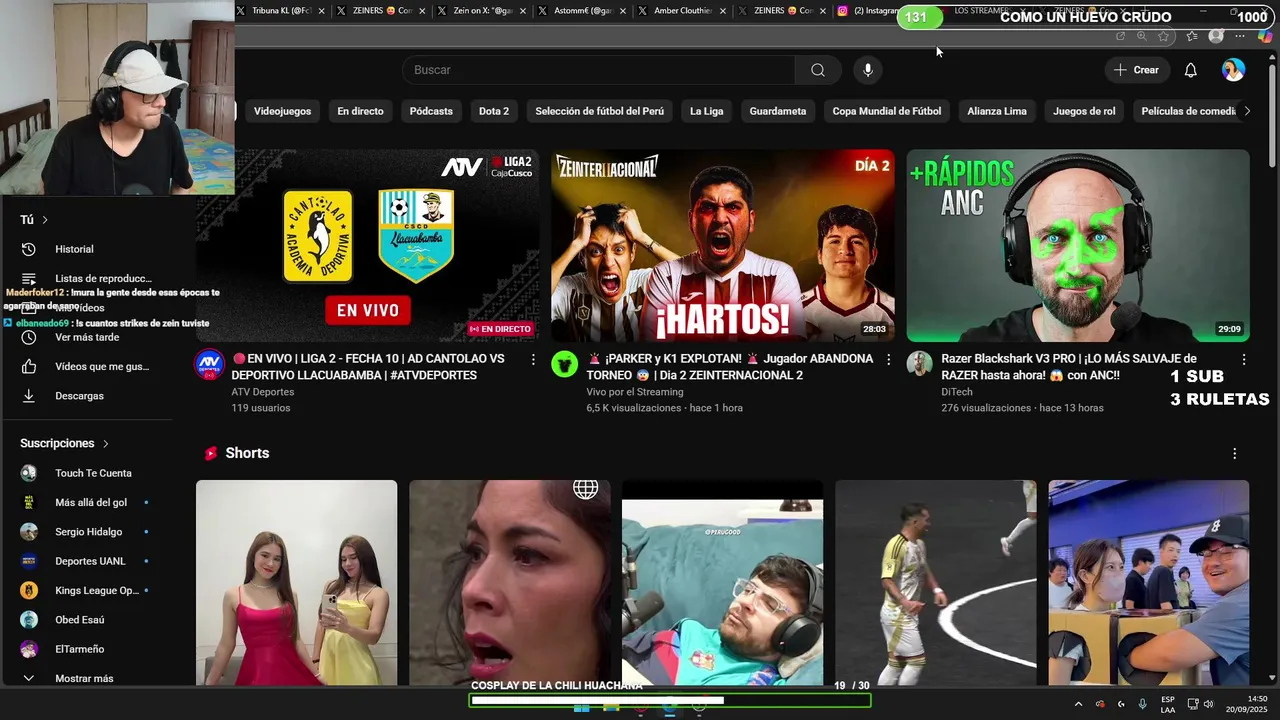Image resolution: width=1280 pixels, height=720 pixels.
Task: Play the woman close-up Short
Action: tap(509, 583)
